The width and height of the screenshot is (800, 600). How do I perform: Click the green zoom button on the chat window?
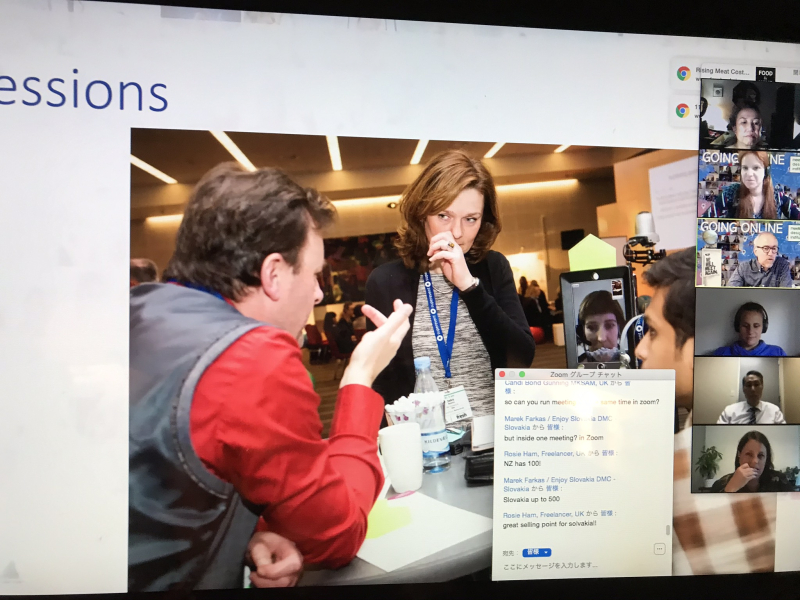point(521,374)
